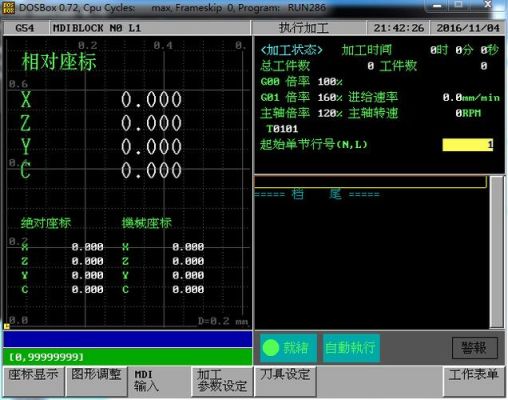Maximize the DOSBox window
Image resolution: width=508 pixels, height=400 pixels.
click(x=459, y=5)
